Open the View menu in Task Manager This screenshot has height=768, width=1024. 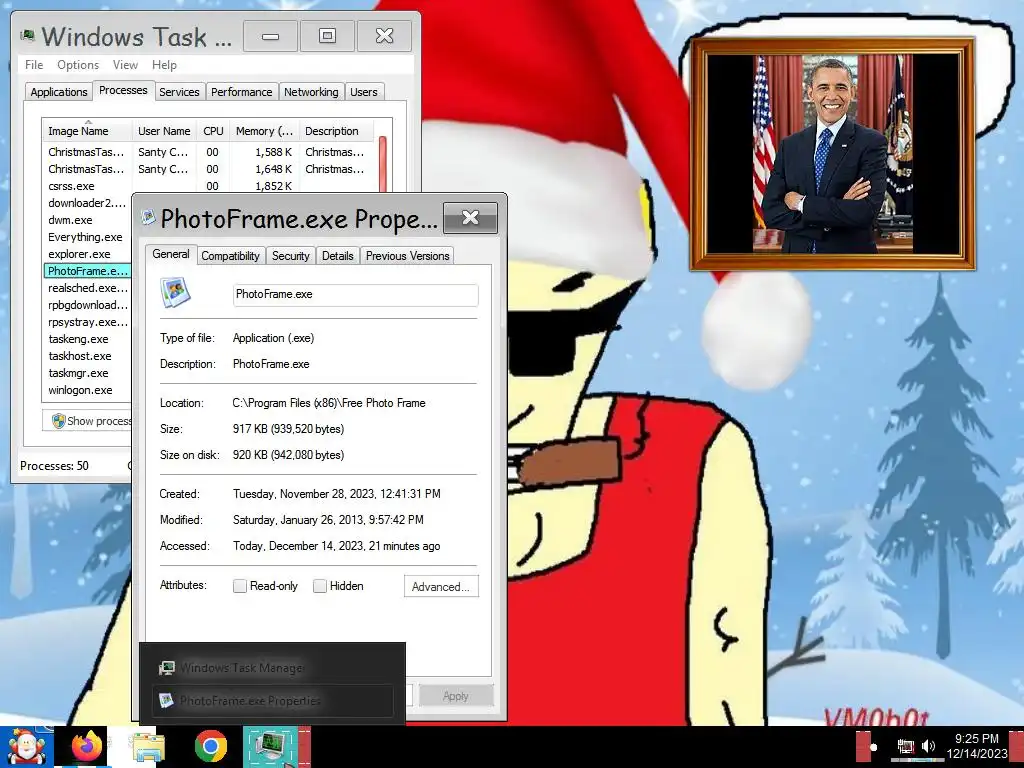tap(125, 65)
